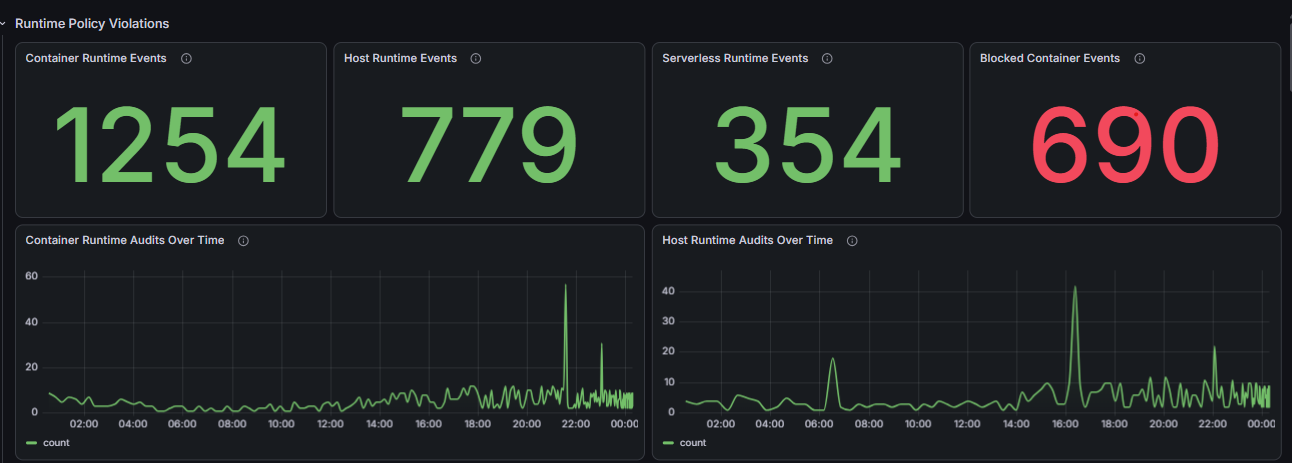Screen dimensions: 1292x463
Task: Click the 22:00 x-axis label in Container Audits chart
Action: pos(576,423)
